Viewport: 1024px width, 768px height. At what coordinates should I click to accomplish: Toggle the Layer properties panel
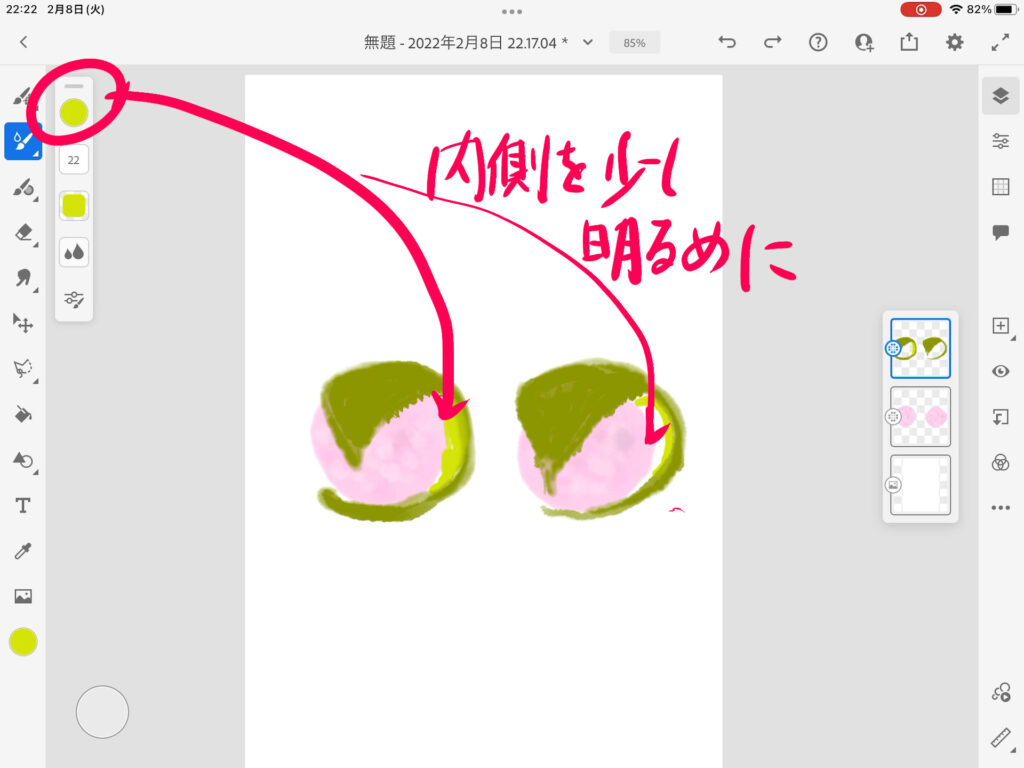tap(1000, 141)
